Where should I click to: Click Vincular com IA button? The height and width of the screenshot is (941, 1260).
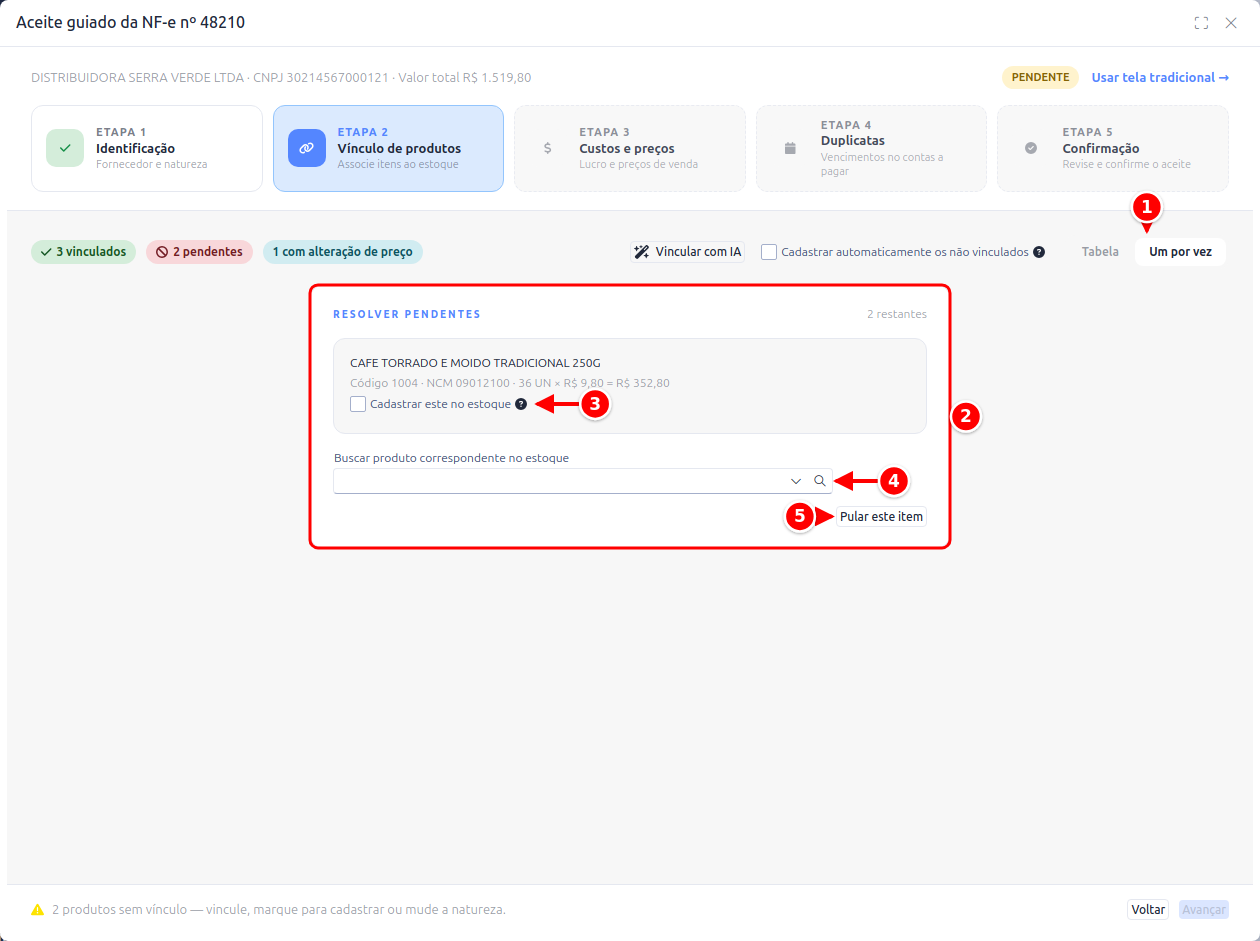(x=688, y=252)
